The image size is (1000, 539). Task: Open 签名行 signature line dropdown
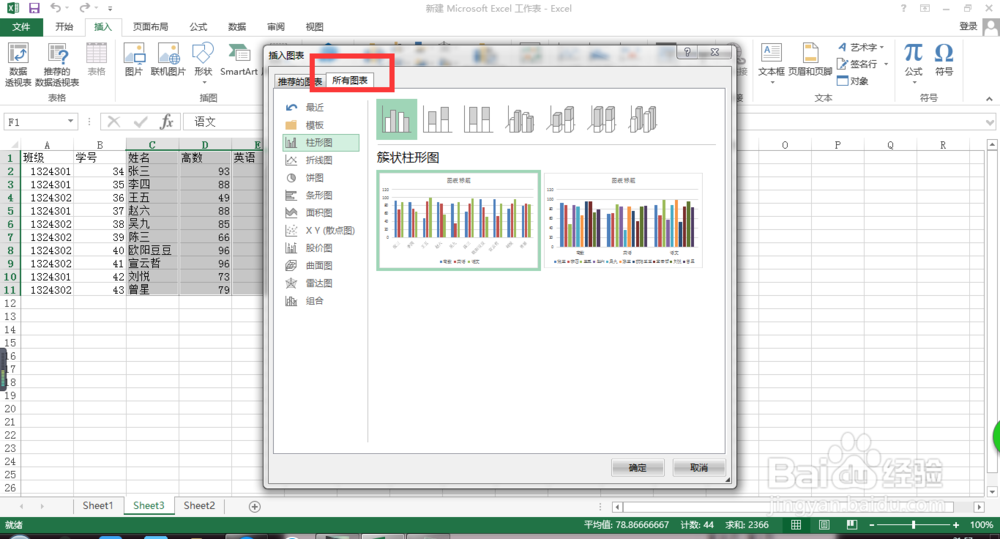[x=862, y=64]
